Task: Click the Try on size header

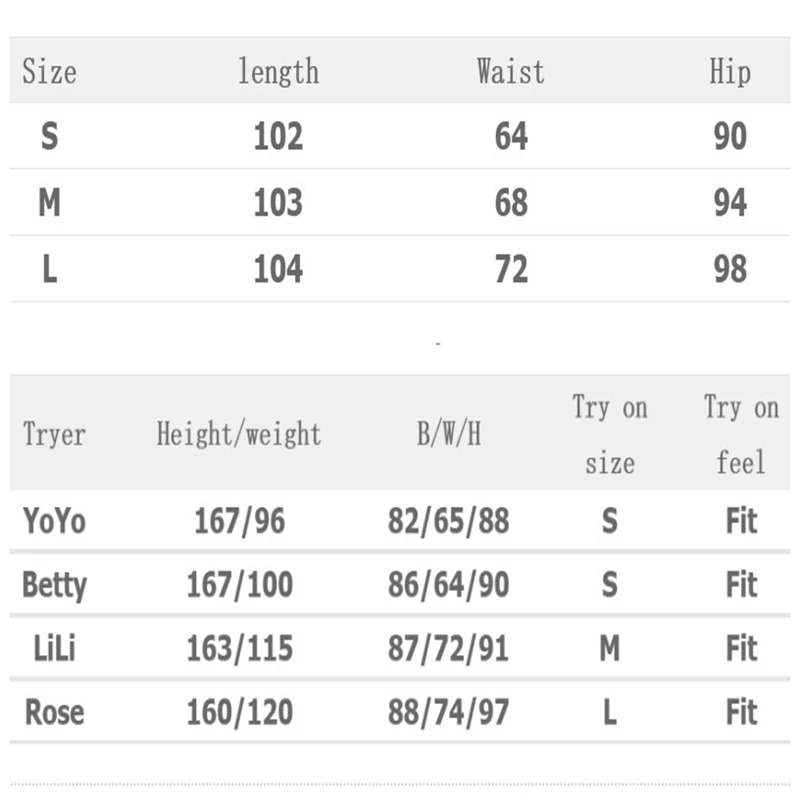Action: click(x=610, y=435)
